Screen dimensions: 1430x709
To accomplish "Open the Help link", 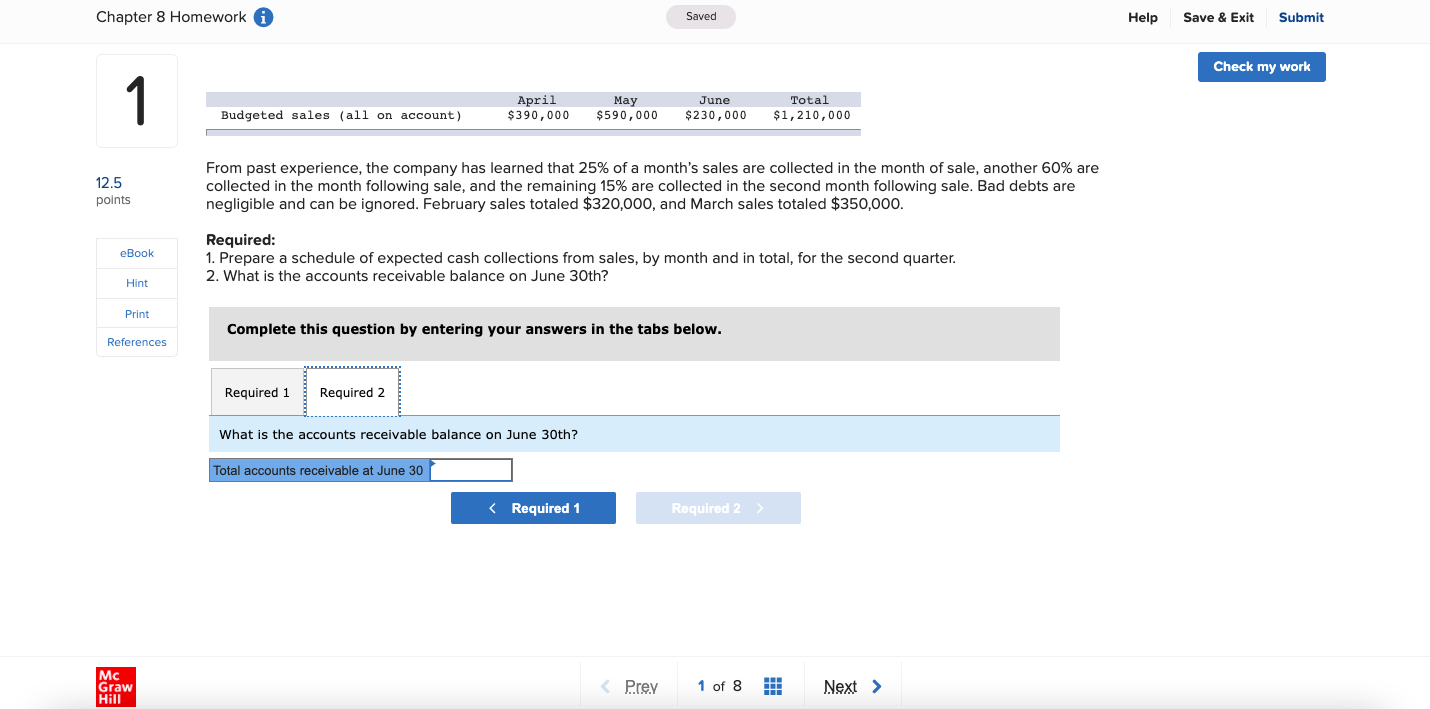I will coord(1142,17).
